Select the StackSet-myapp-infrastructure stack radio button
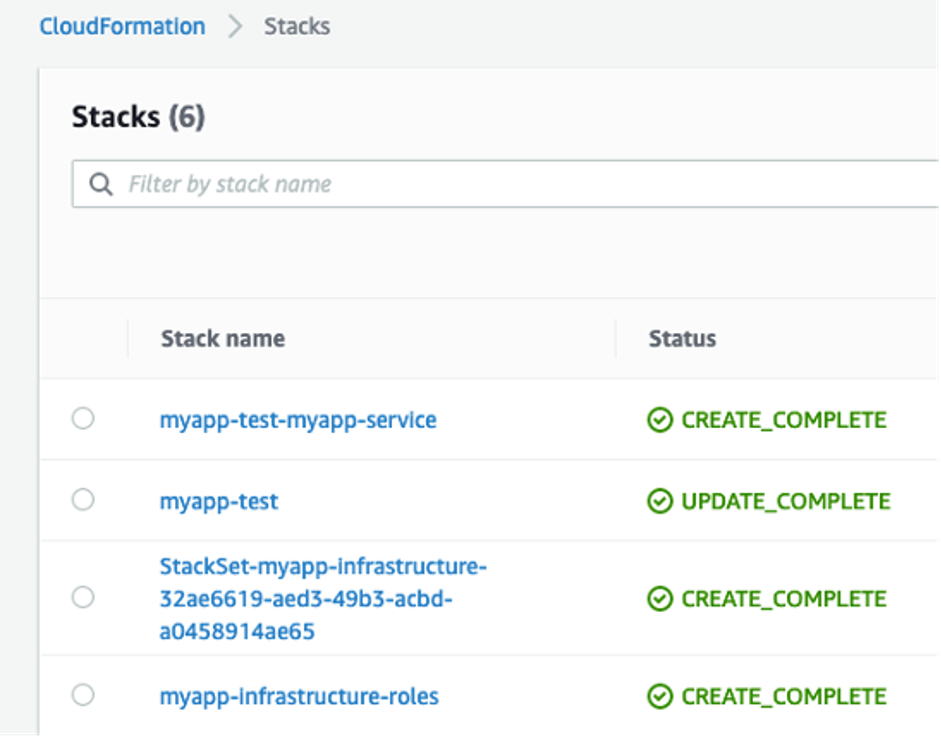The image size is (941, 737). pos(83,599)
